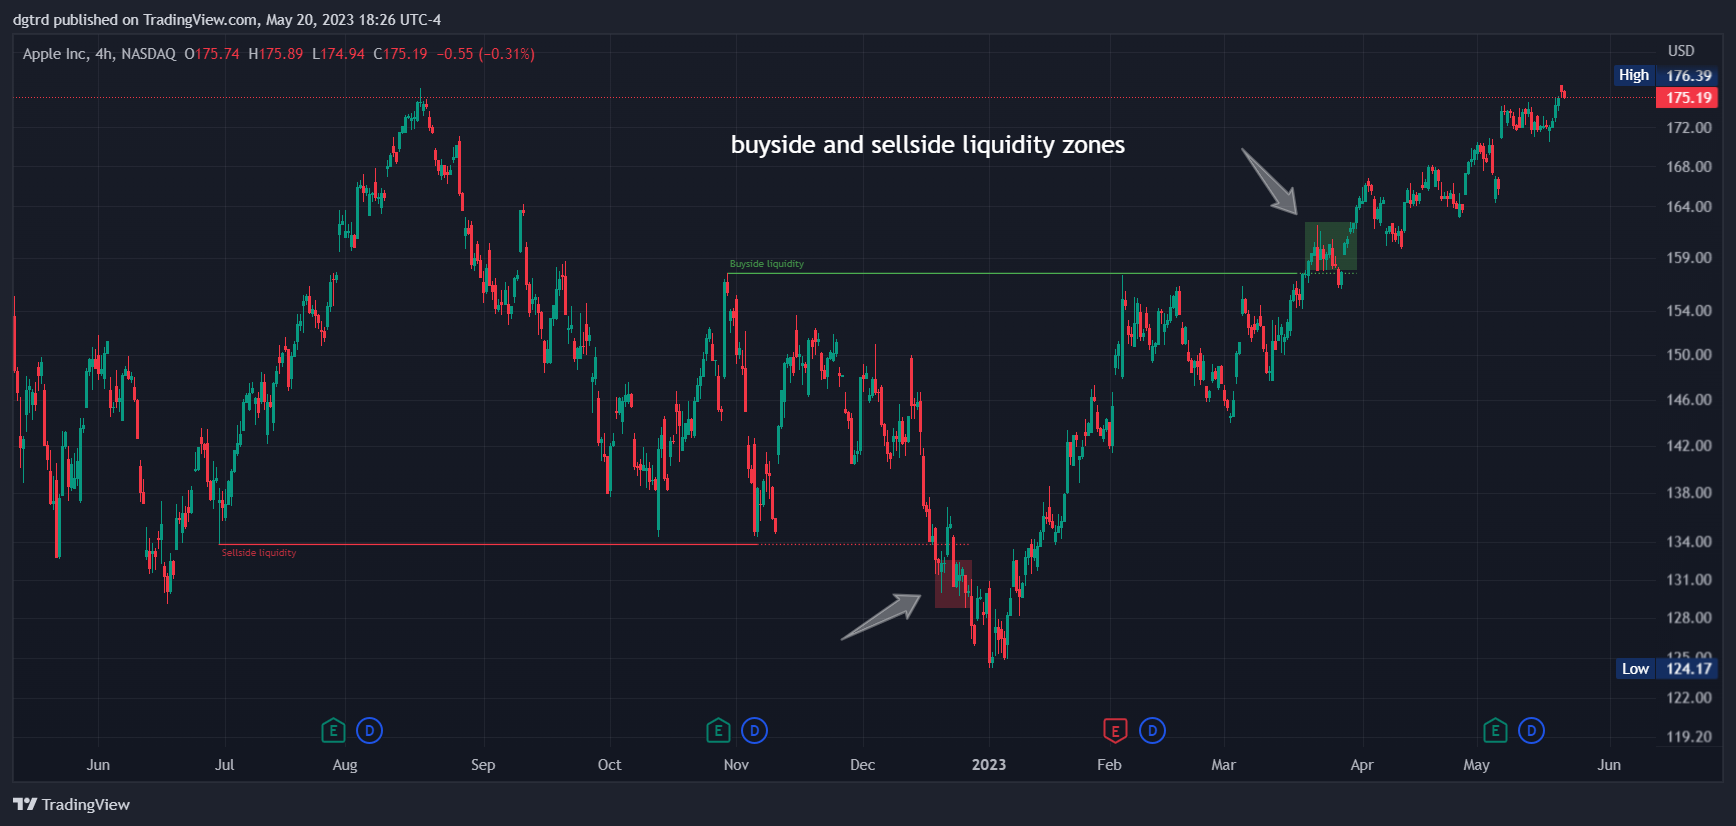Screen dimensions: 1736x826
Task: Click the 146.00 price axis label
Action: click(1689, 400)
